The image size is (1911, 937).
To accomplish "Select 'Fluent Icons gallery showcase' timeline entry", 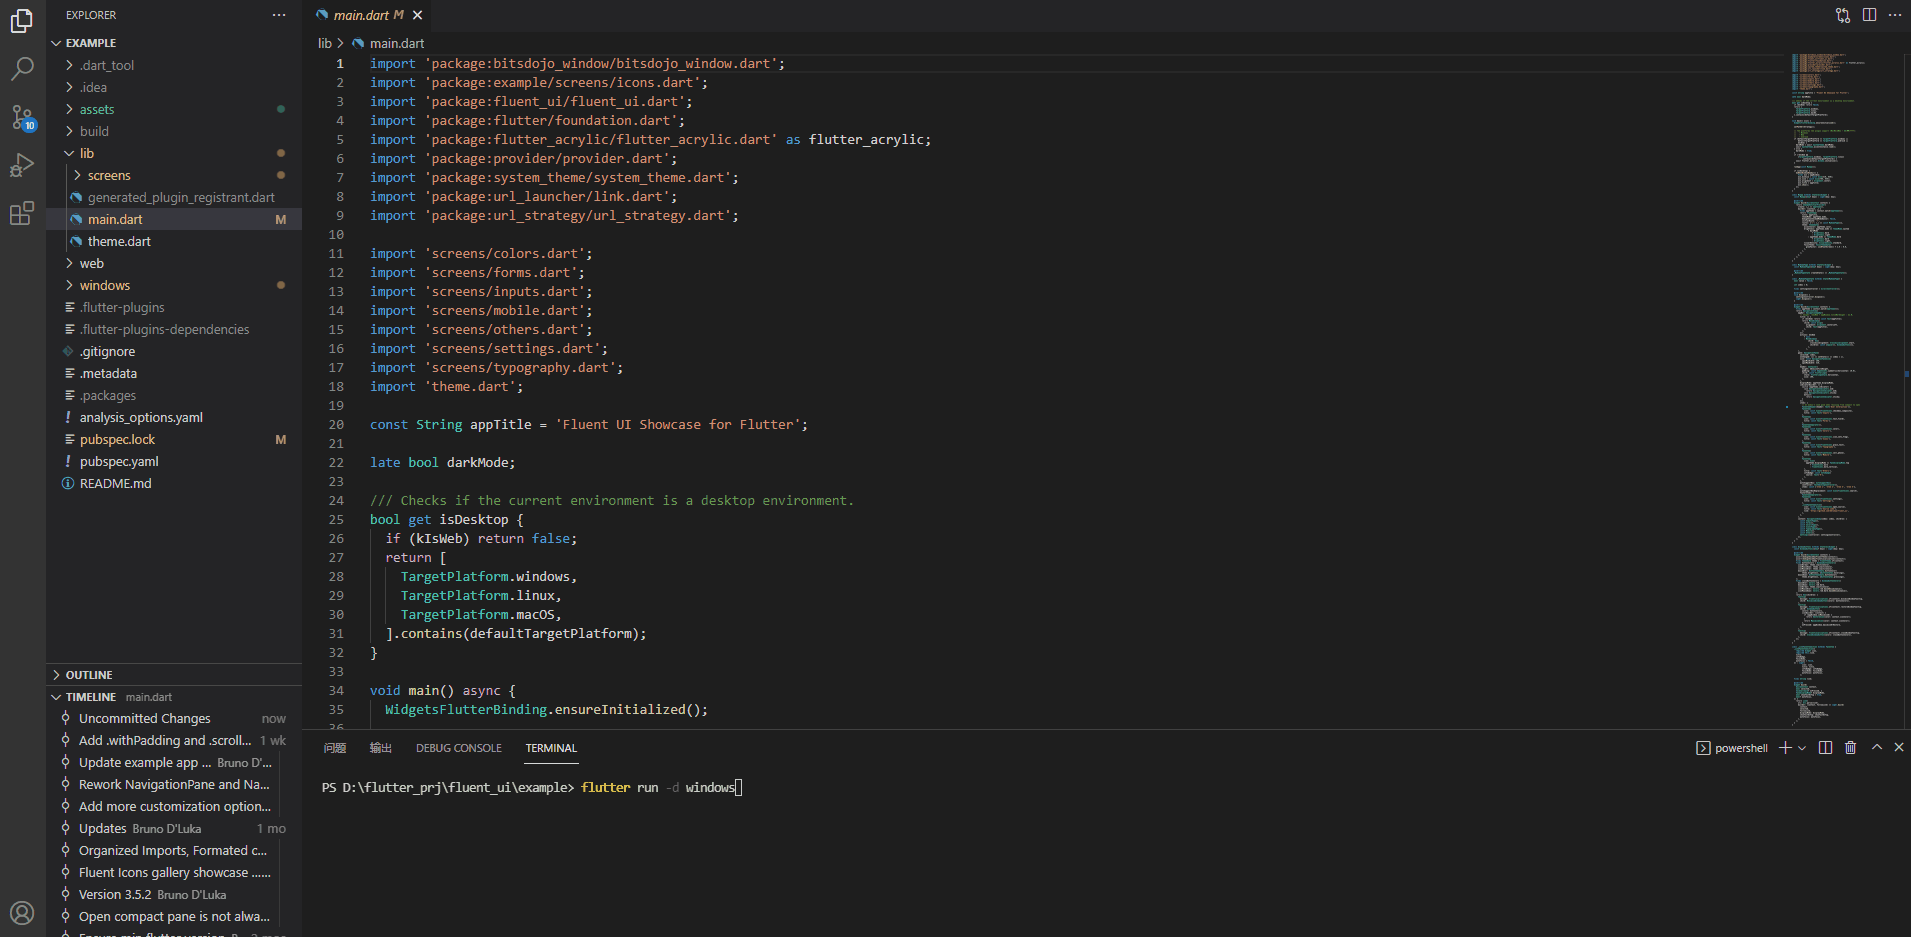I will (175, 873).
